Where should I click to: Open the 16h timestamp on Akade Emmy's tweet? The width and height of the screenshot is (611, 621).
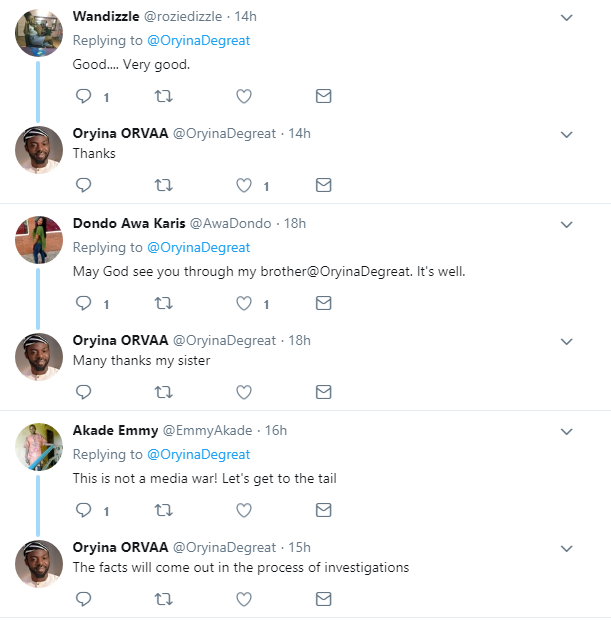pyautogui.click(x=275, y=430)
